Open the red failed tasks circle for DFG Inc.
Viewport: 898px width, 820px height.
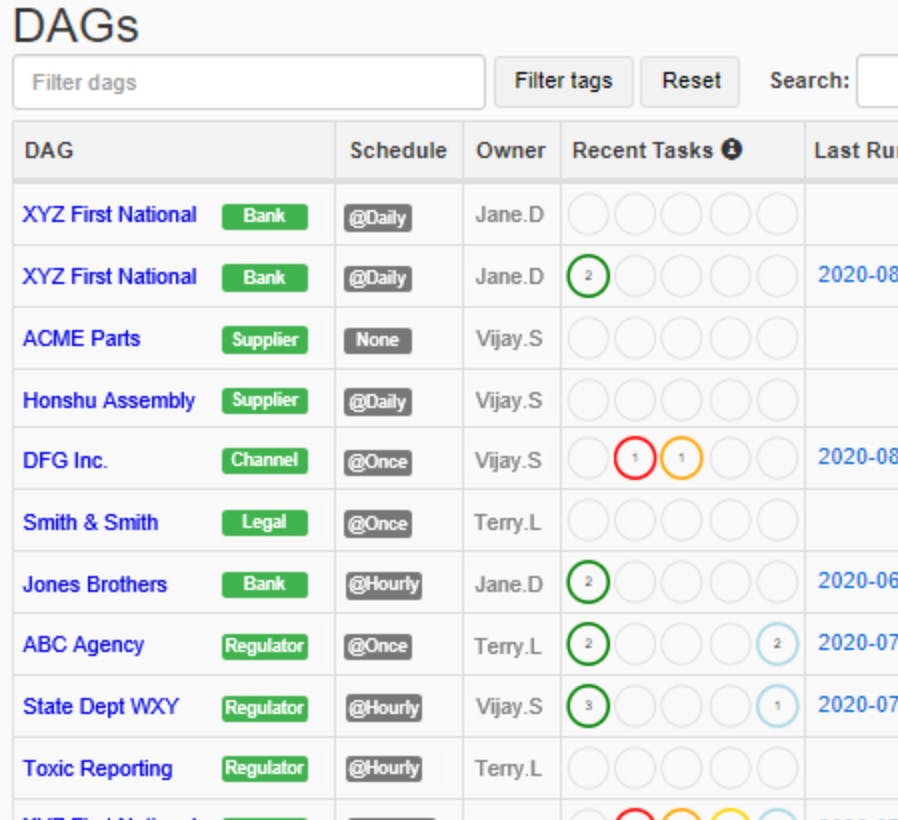point(635,458)
